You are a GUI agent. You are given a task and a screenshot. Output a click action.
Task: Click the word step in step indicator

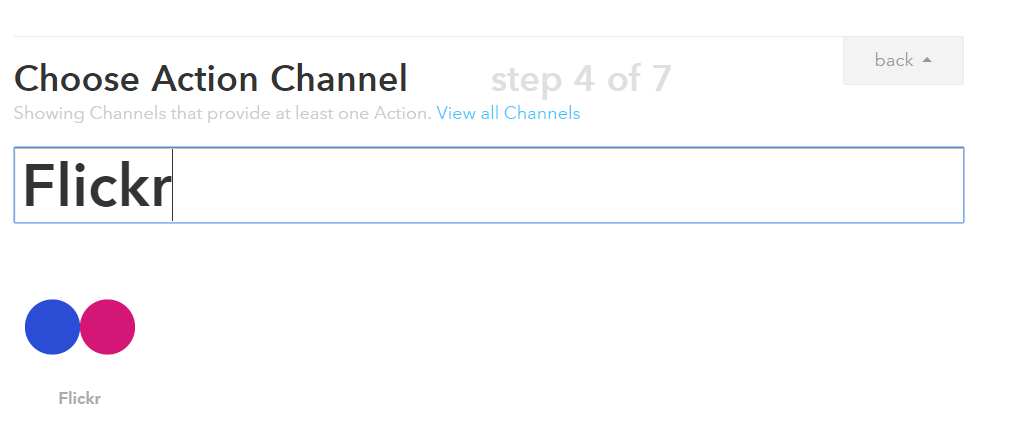[x=528, y=78]
